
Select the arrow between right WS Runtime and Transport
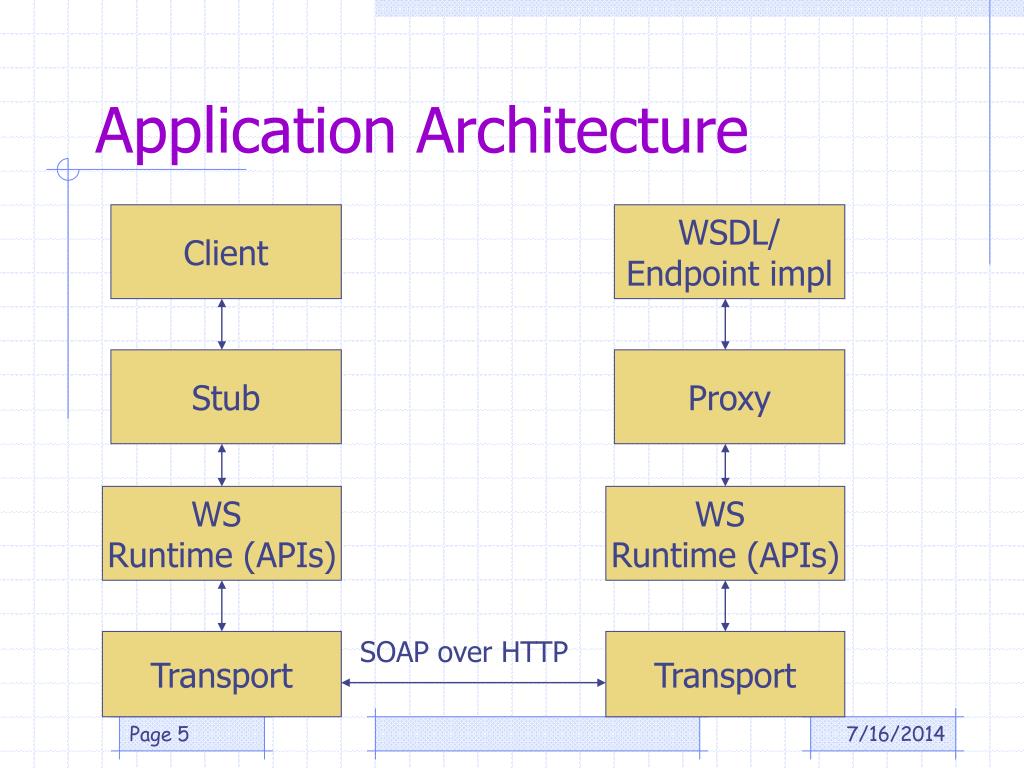(x=725, y=606)
